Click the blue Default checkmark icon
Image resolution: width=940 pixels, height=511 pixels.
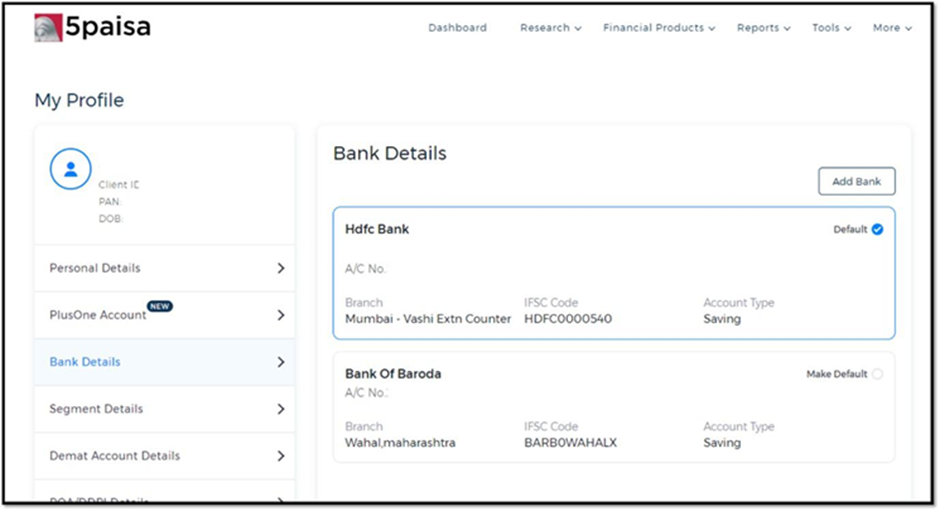coord(877,229)
